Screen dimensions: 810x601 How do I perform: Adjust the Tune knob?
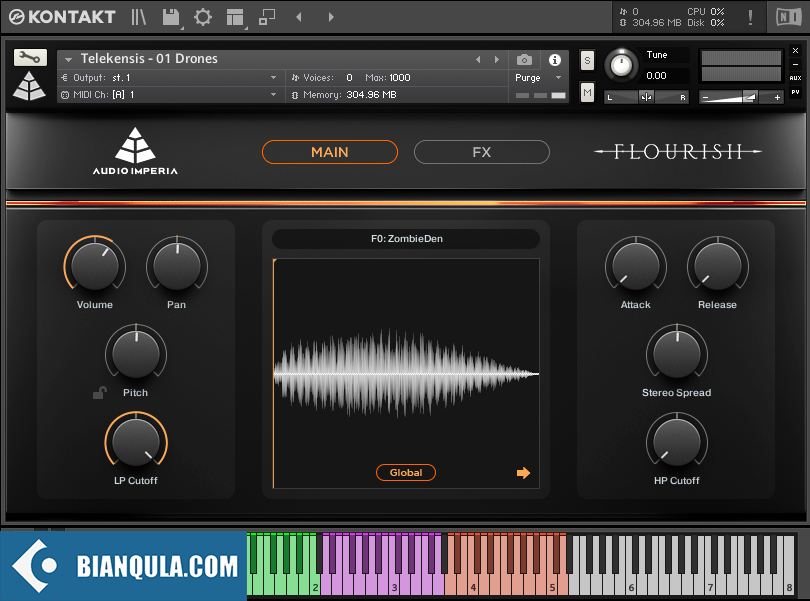[x=621, y=65]
